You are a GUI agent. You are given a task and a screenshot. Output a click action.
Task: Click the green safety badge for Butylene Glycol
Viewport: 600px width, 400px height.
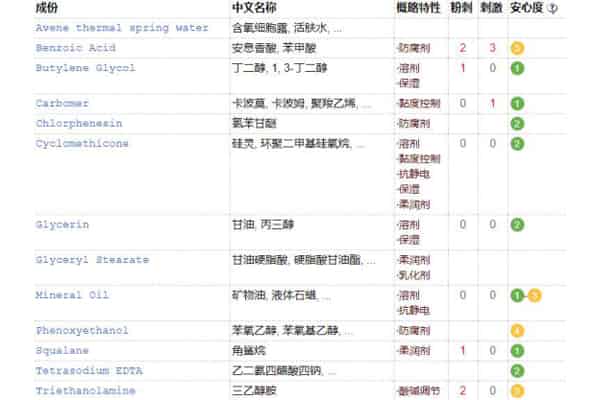[517, 69]
